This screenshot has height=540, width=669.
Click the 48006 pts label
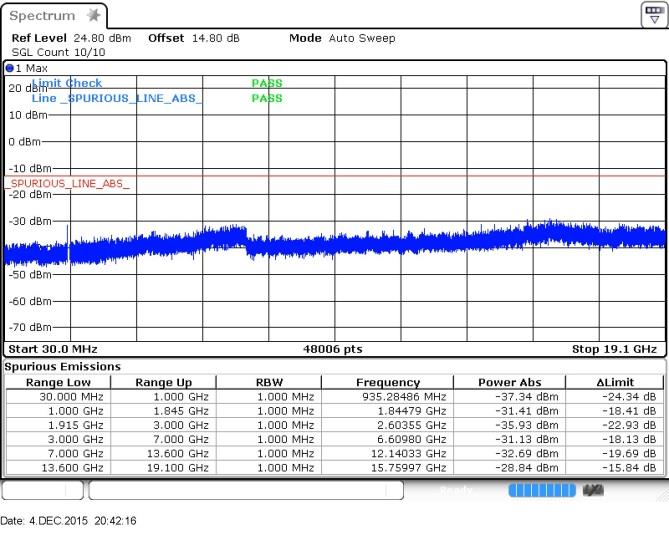click(333, 349)
